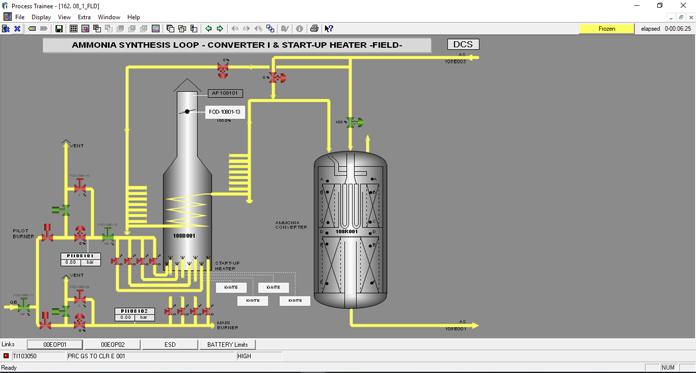This screenshot has width=696, height=373.
Task: Click the blue X toolbar icon
Action: pyautogui.click(x=17, y=28)
